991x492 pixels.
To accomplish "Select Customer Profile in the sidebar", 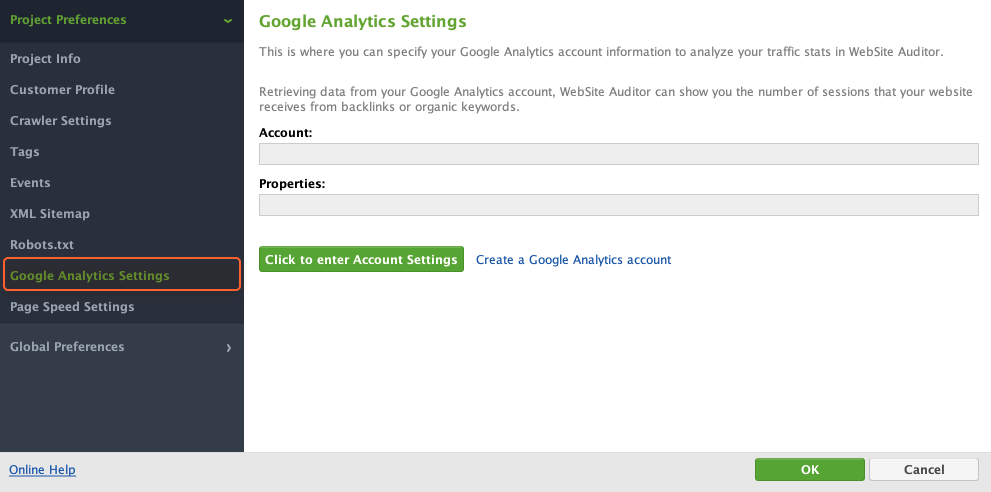I will 62,90.
